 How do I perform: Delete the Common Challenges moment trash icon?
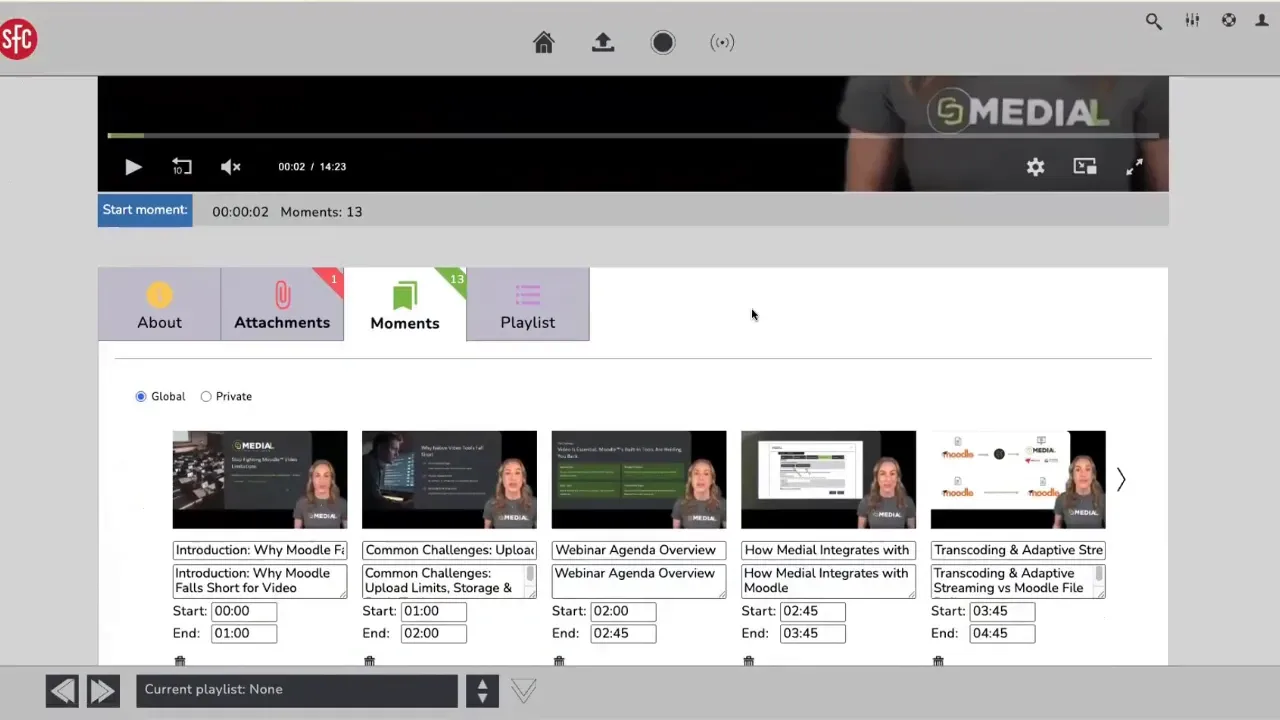tap(369, 661)
